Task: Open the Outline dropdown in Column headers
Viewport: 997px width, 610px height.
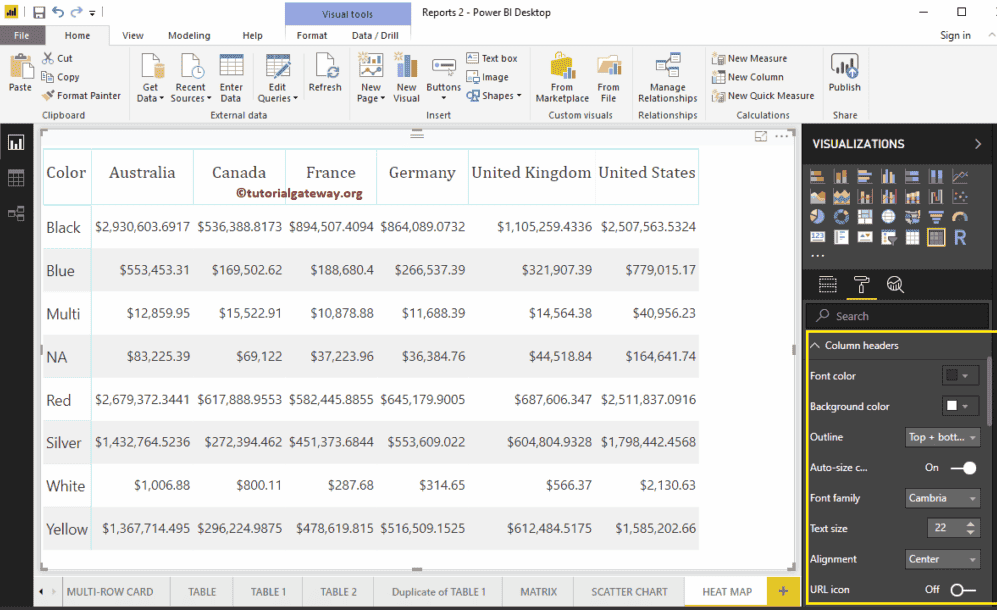Action: [x=941, y=437]
